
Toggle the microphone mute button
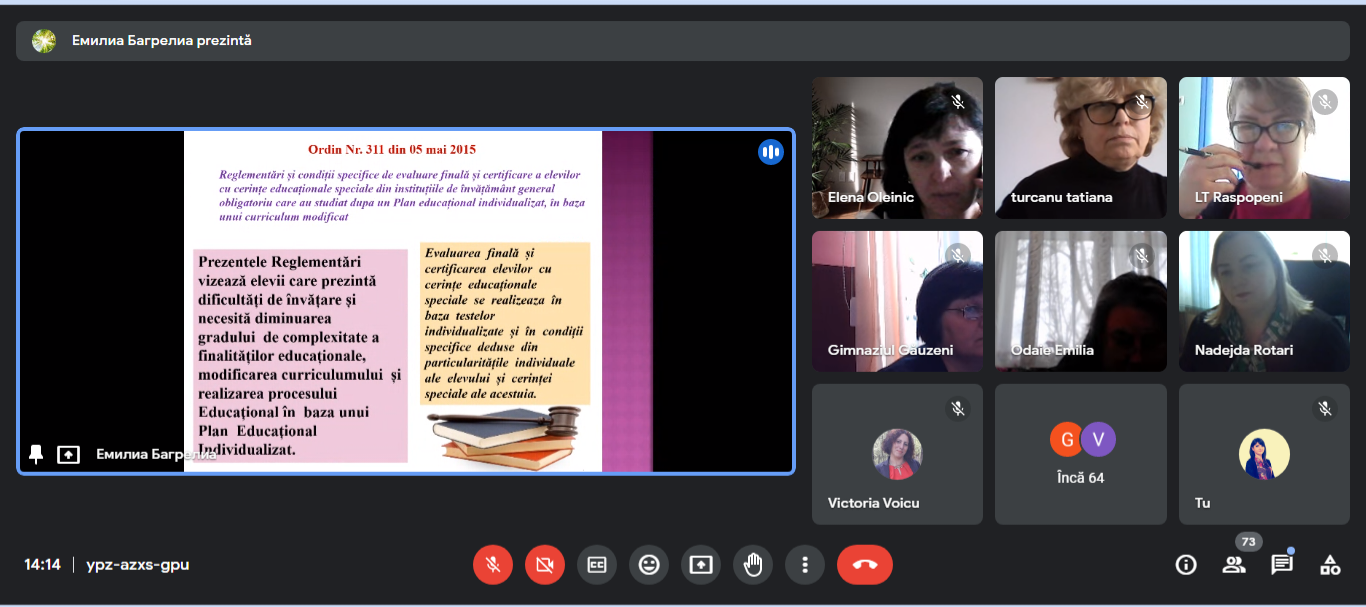tap(493, 565)
